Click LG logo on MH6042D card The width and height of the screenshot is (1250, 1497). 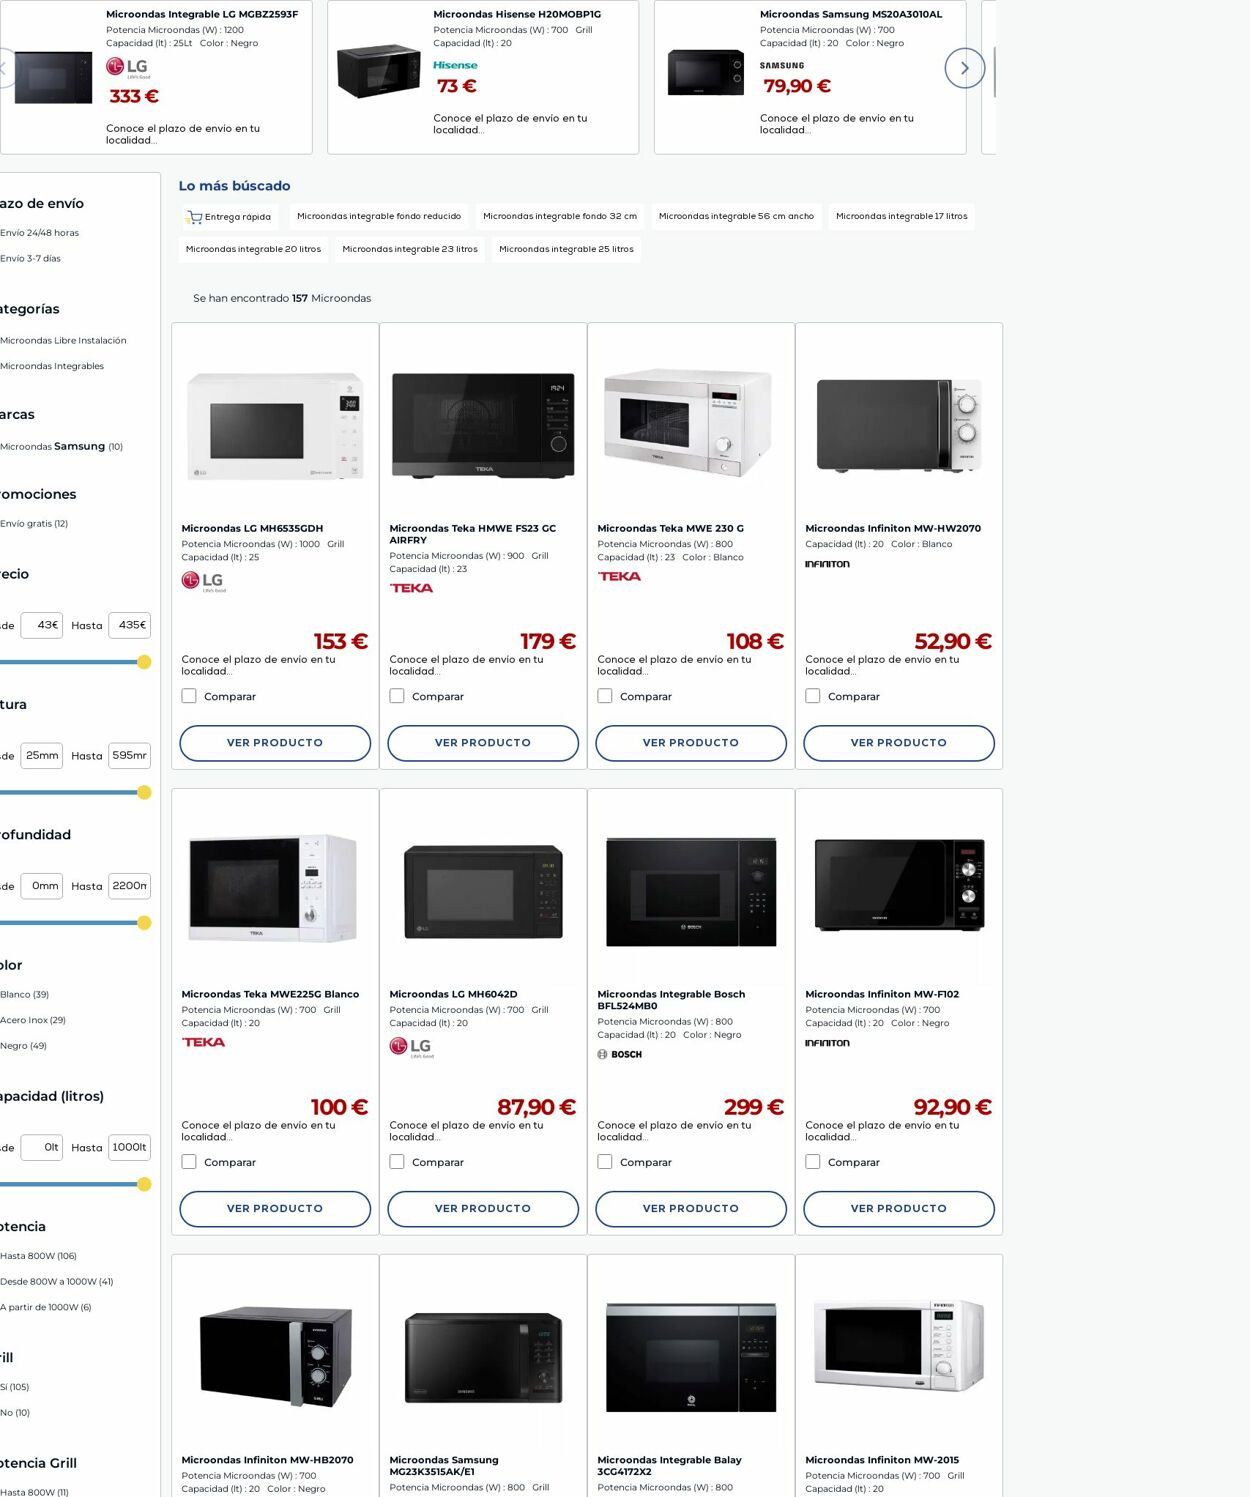[411, 1047]
